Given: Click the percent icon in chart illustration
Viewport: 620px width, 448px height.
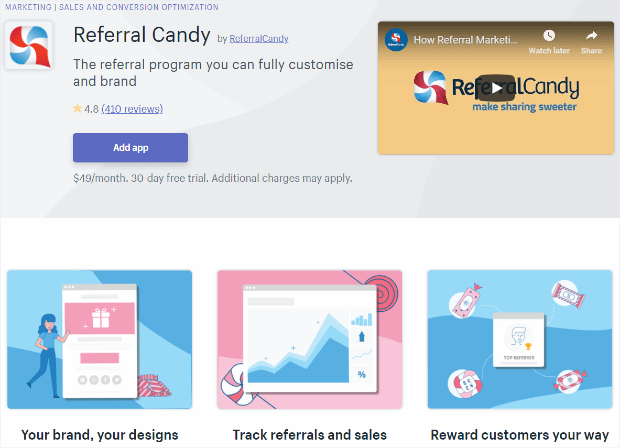Looking at the screenshot, I should click(361, 375).
